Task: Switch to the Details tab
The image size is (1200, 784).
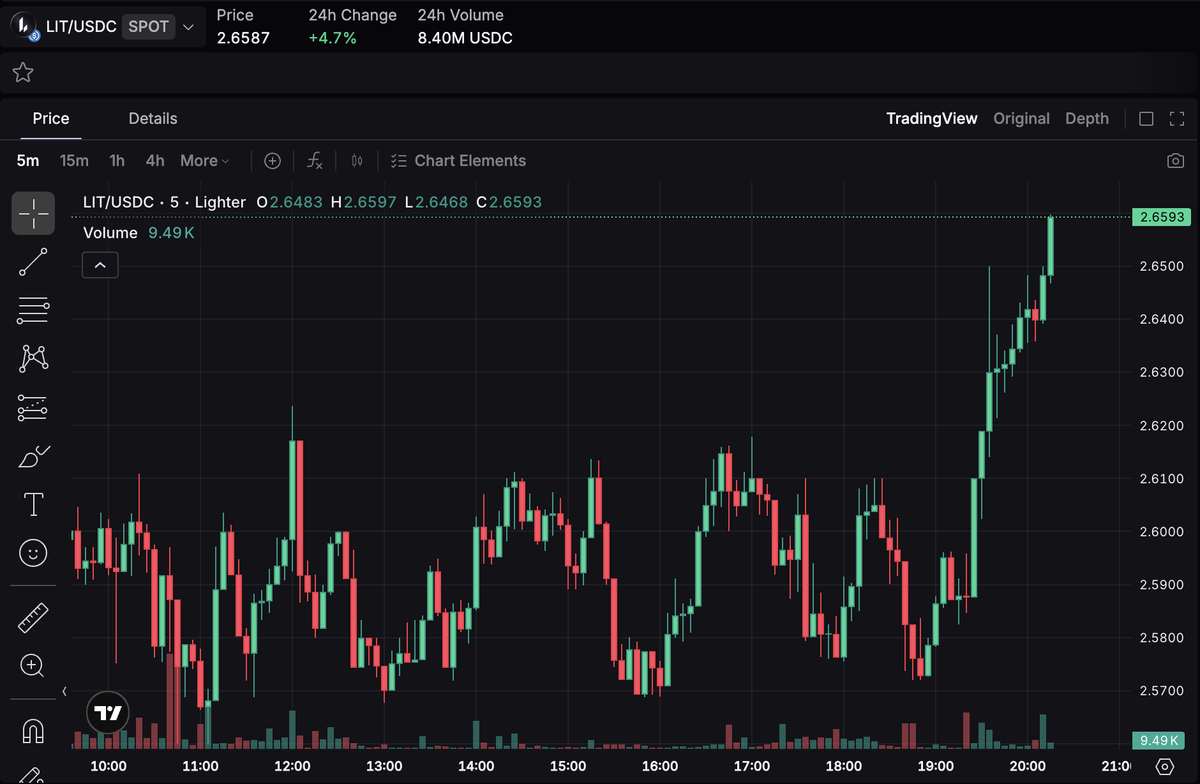Action: click(153, 118)
